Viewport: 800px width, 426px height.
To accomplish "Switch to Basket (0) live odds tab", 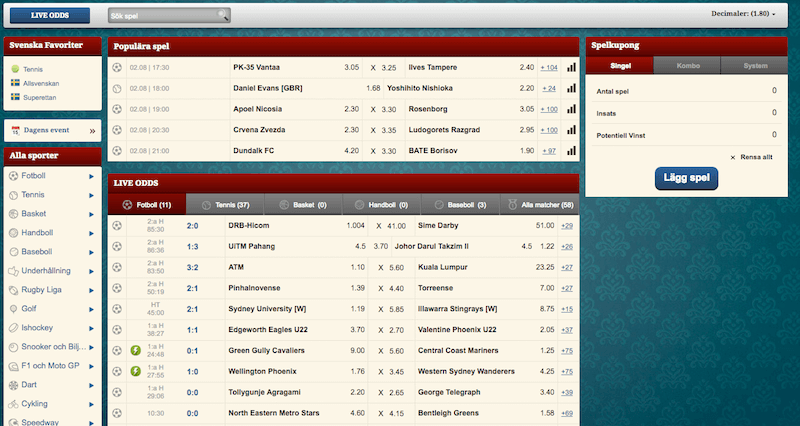I will 304,205.
